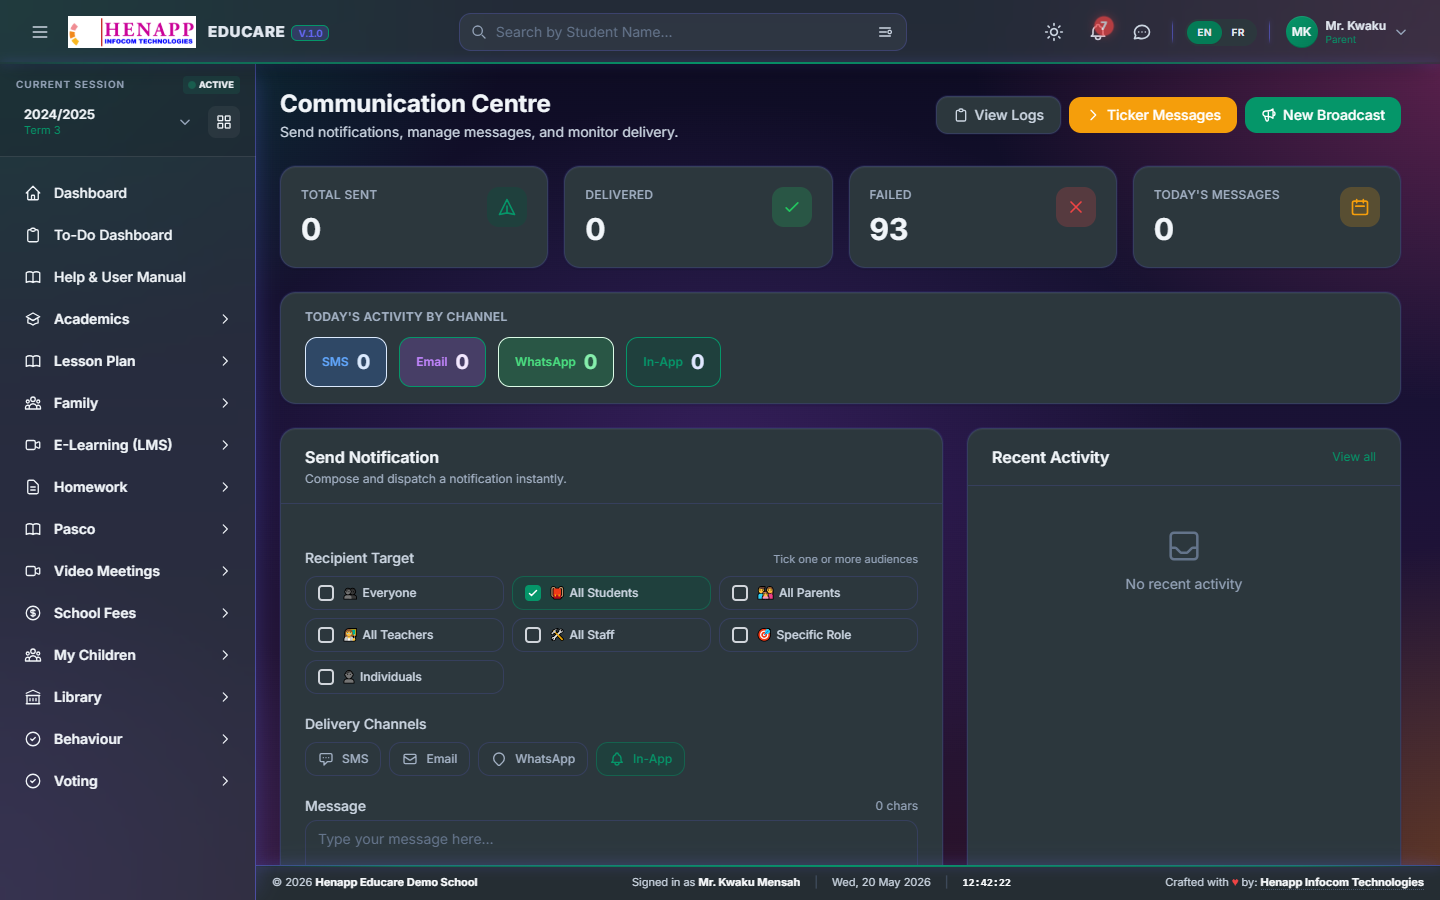The height and width of the screenshot is (900, 1440).
Task: Click the session grid view icon
Action: point(224,122)
